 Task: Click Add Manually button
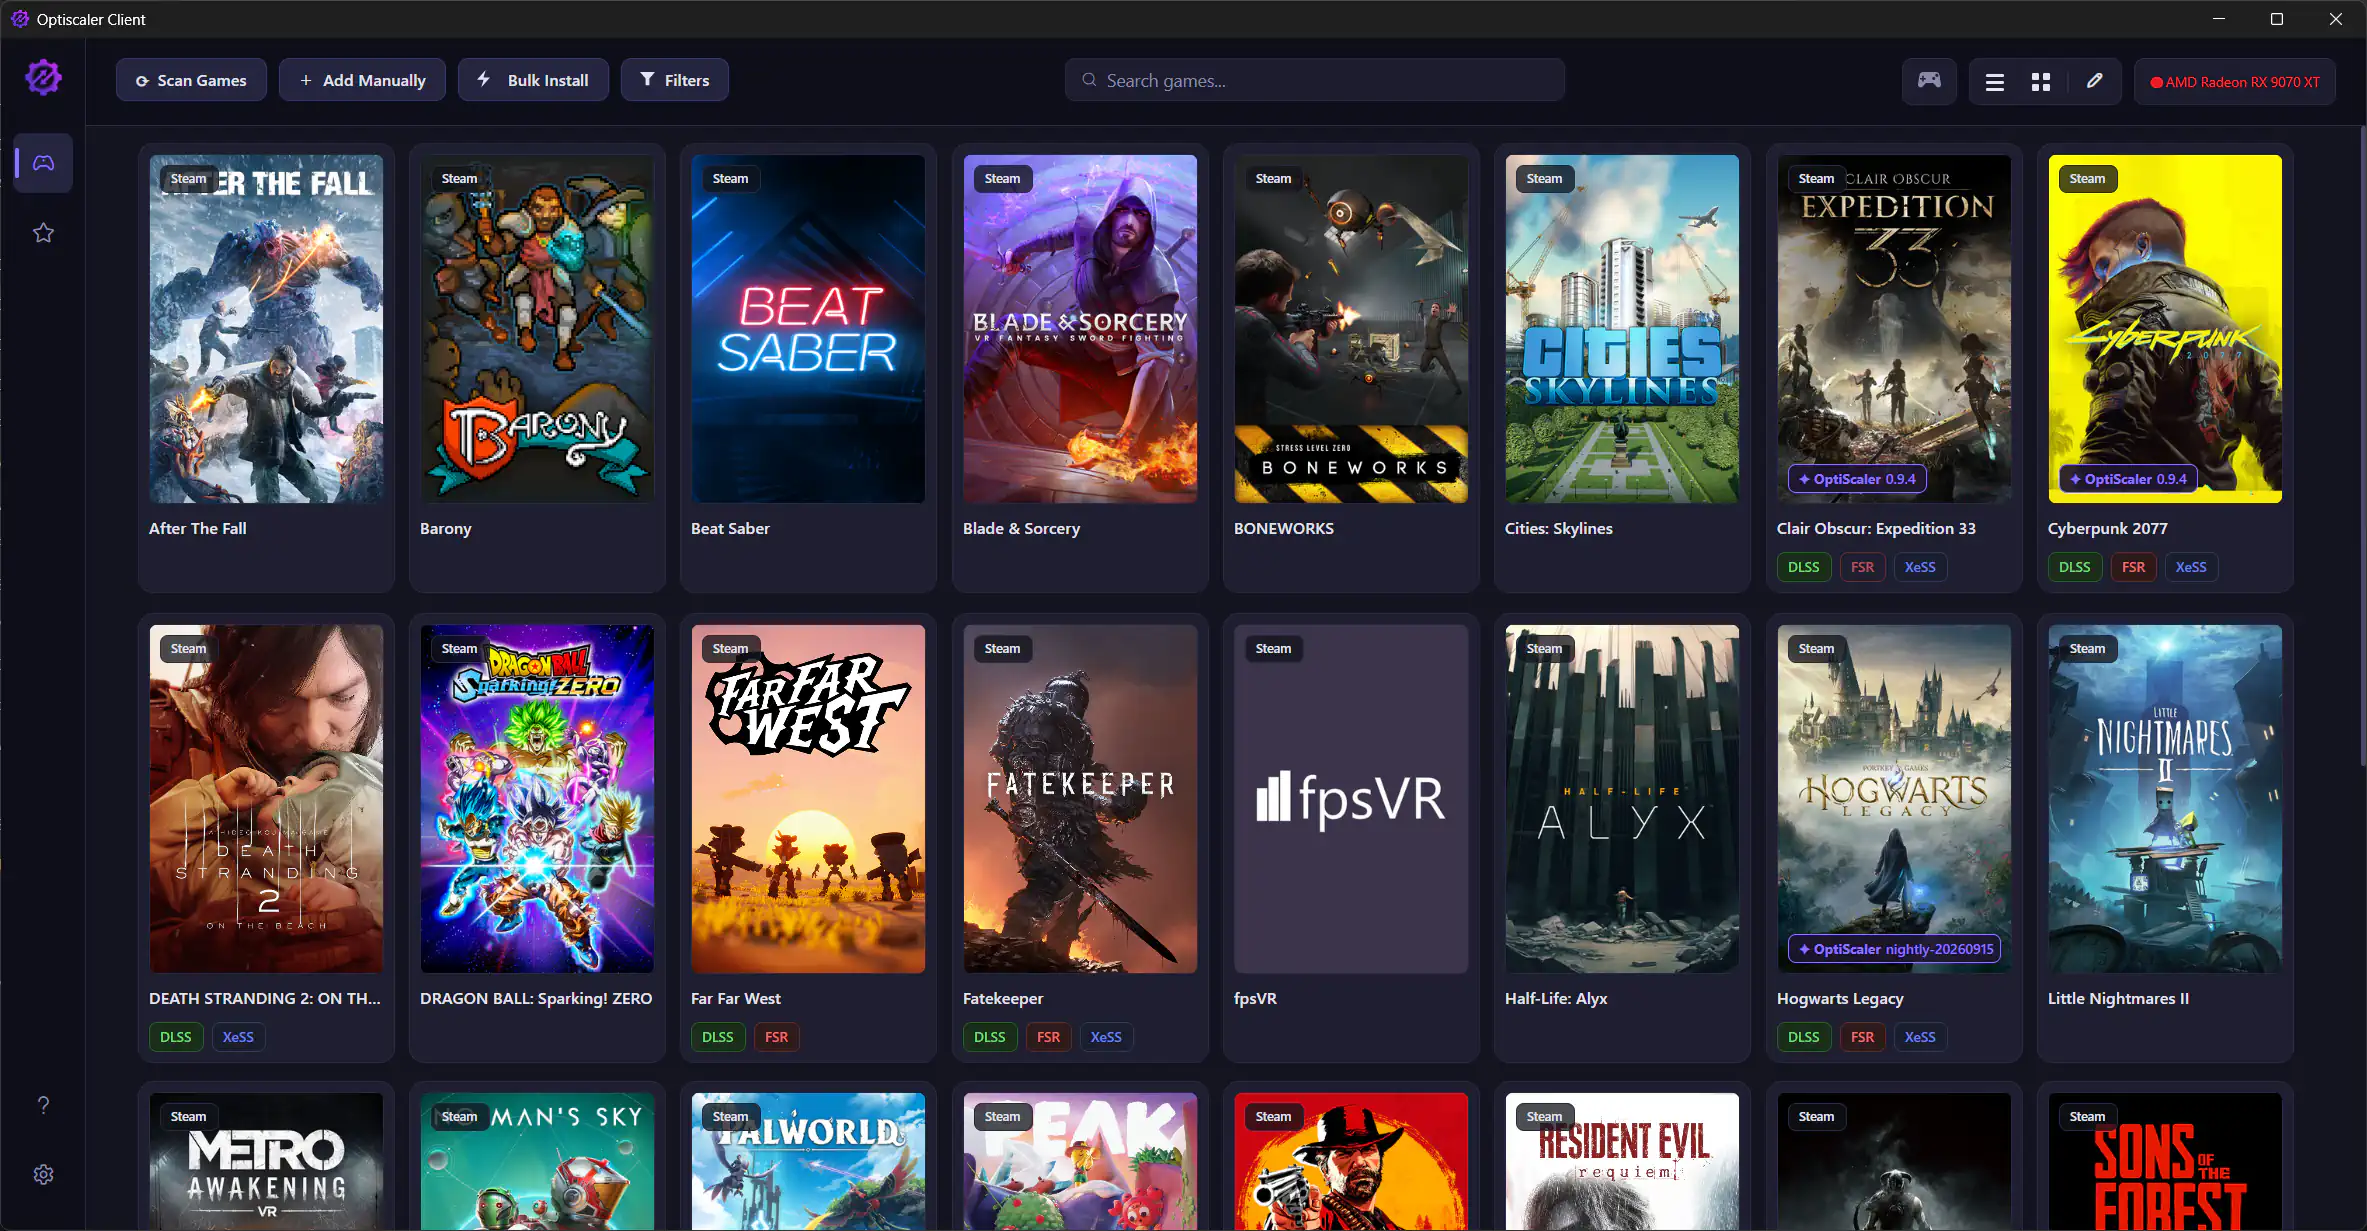(363, 80)
